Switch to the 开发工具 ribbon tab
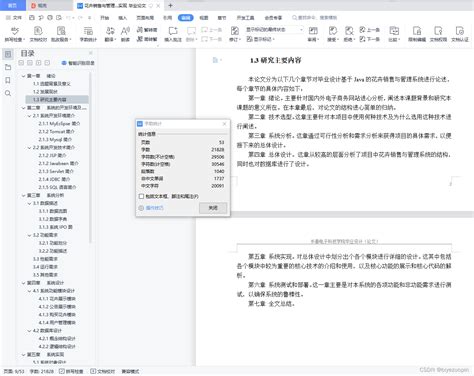 pos(245,18)
